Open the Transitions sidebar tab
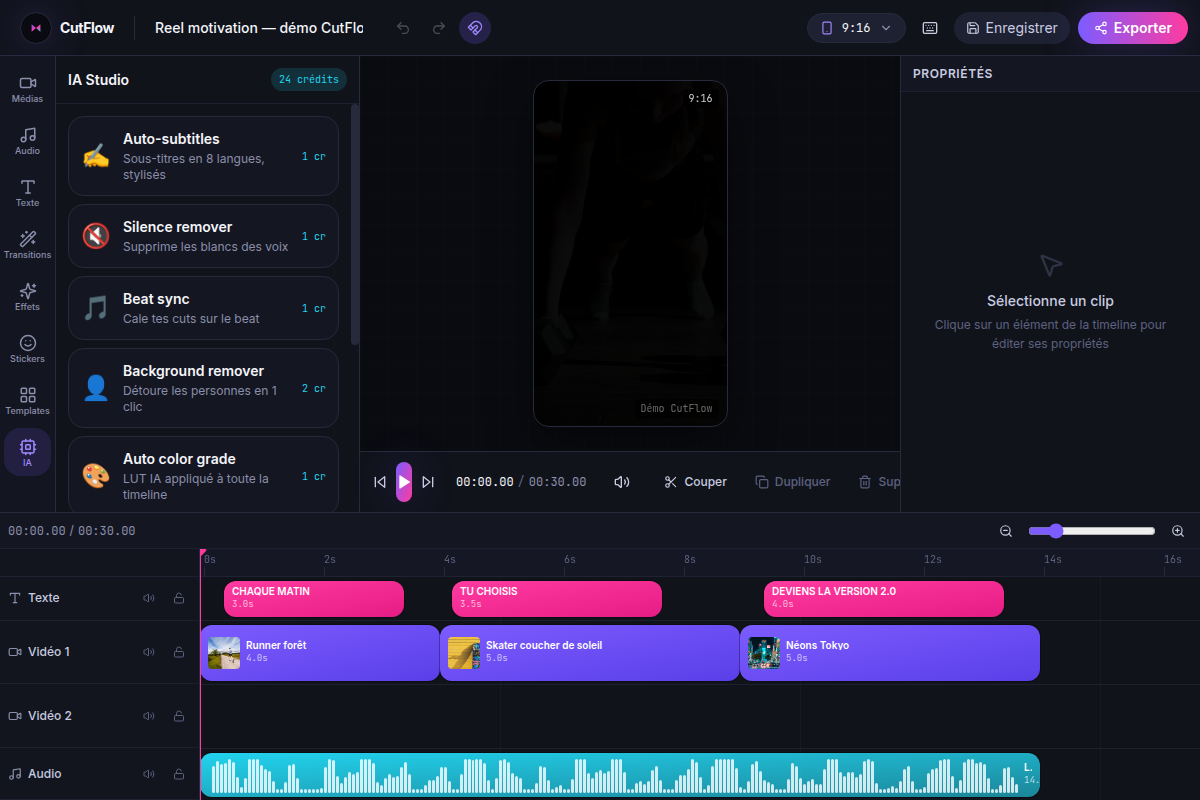The height and width of the screenshot is (800, 1200). click(28, 245)
